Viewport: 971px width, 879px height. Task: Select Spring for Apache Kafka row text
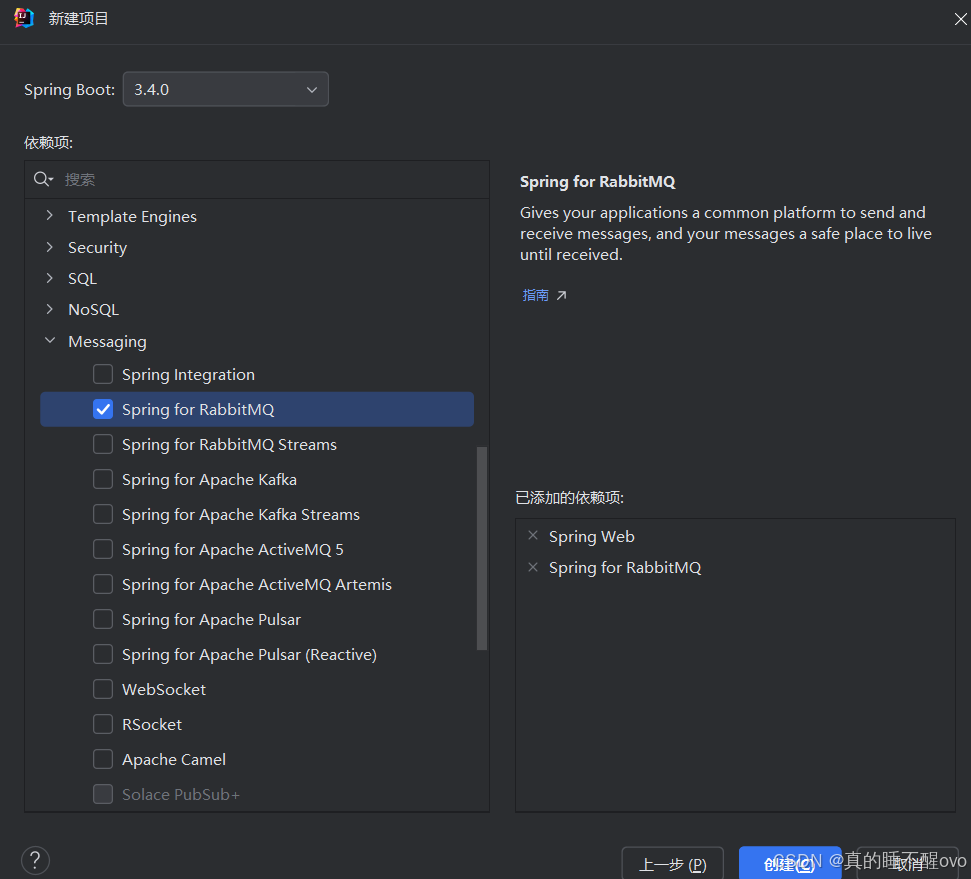pyautogui.click(x=209, y=479)
